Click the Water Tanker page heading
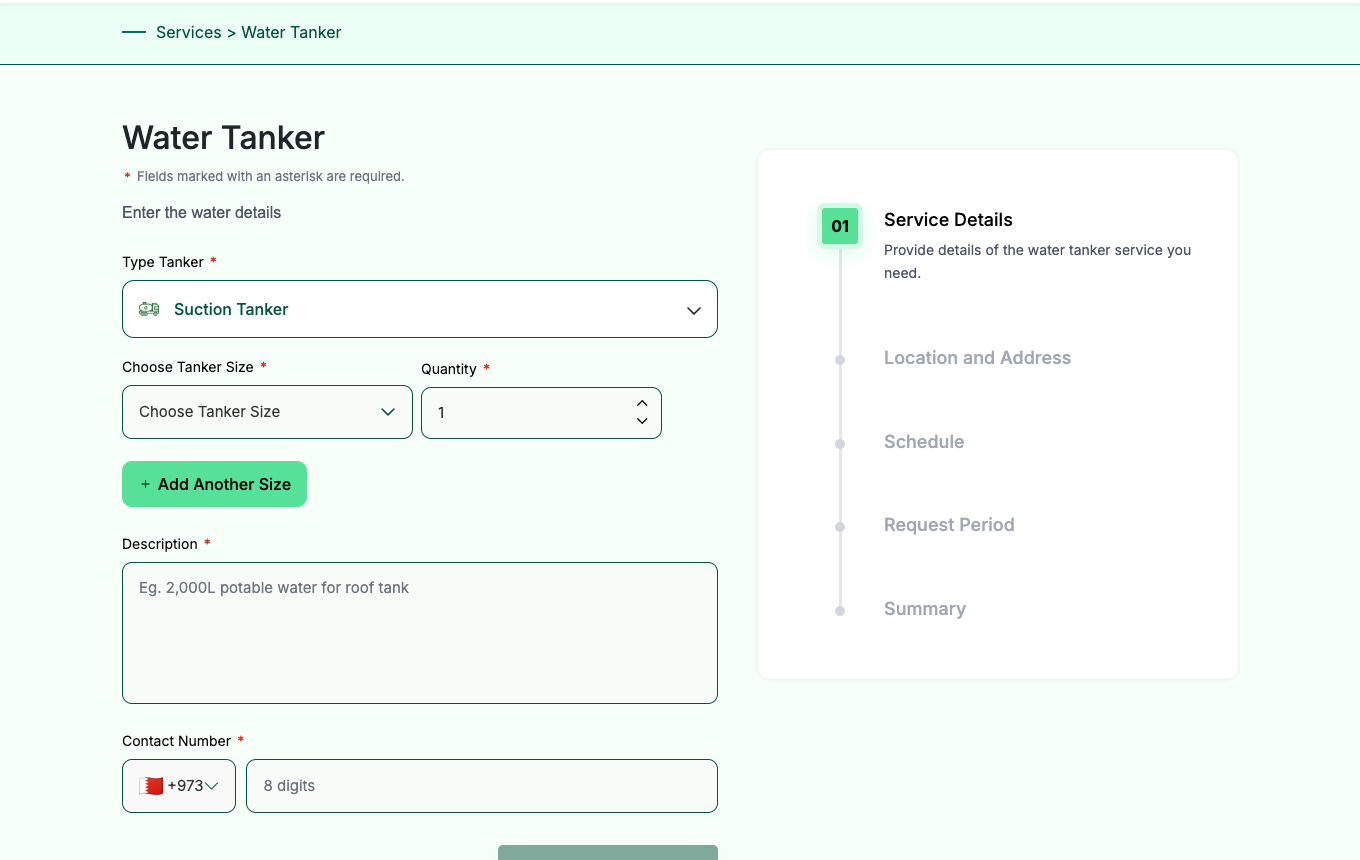 (223, 138)
